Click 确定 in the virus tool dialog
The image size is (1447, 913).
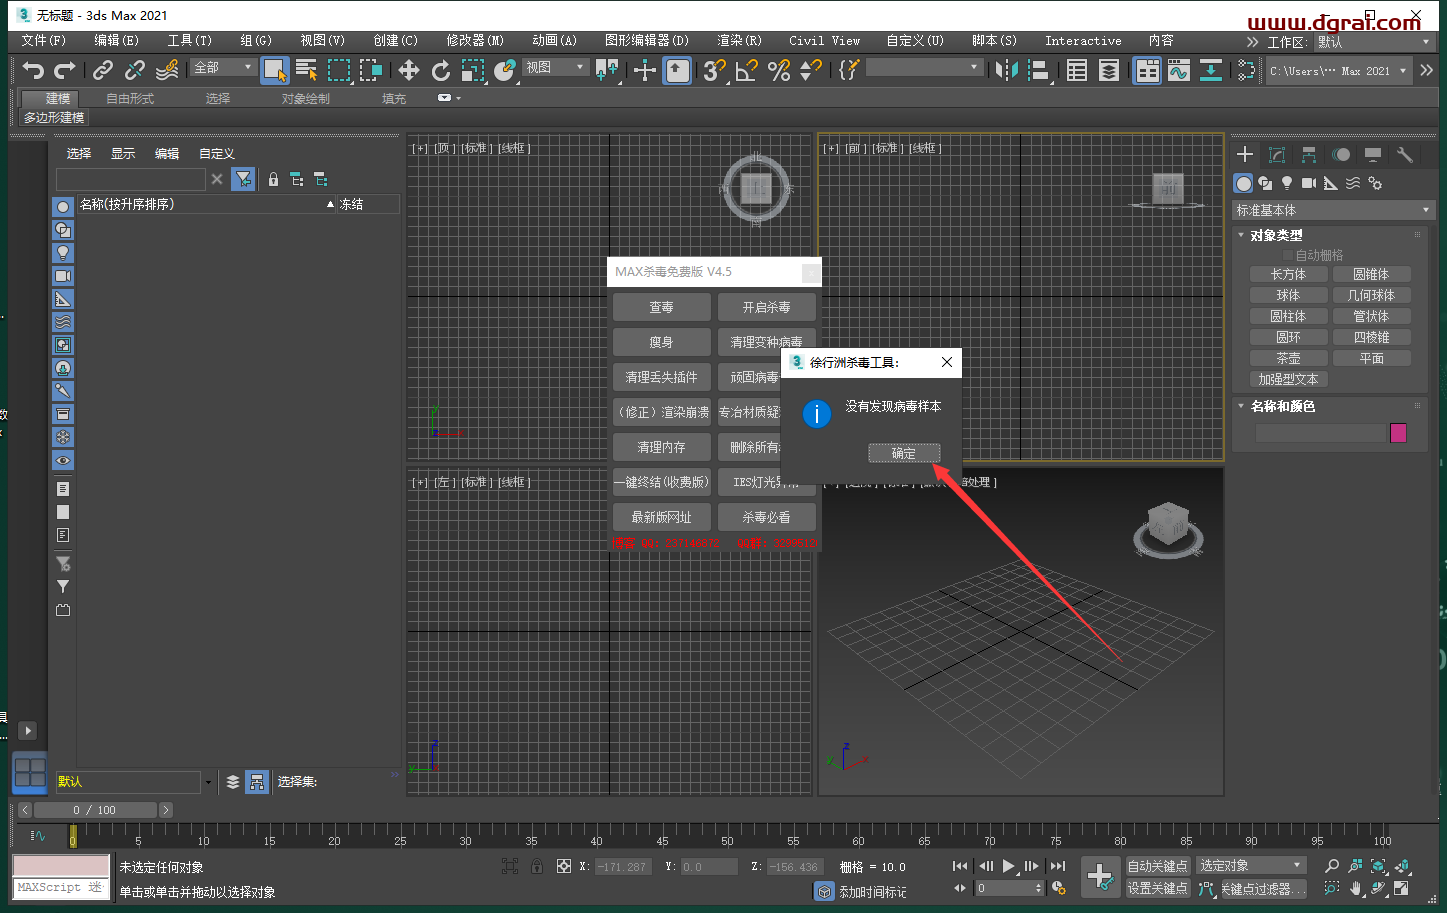[x=903, y=453]
